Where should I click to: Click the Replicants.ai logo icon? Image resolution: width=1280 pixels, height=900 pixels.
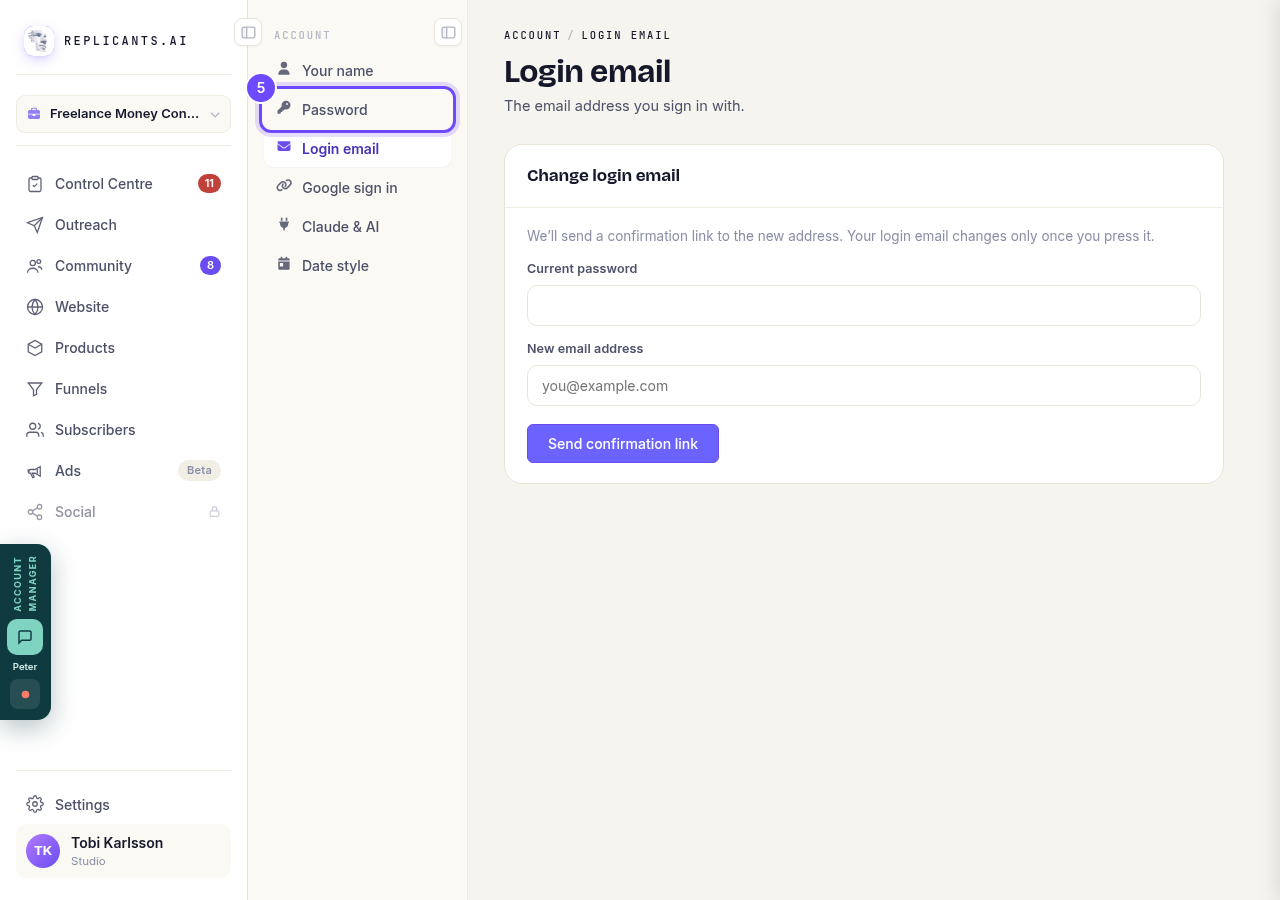tap(39, 41)
